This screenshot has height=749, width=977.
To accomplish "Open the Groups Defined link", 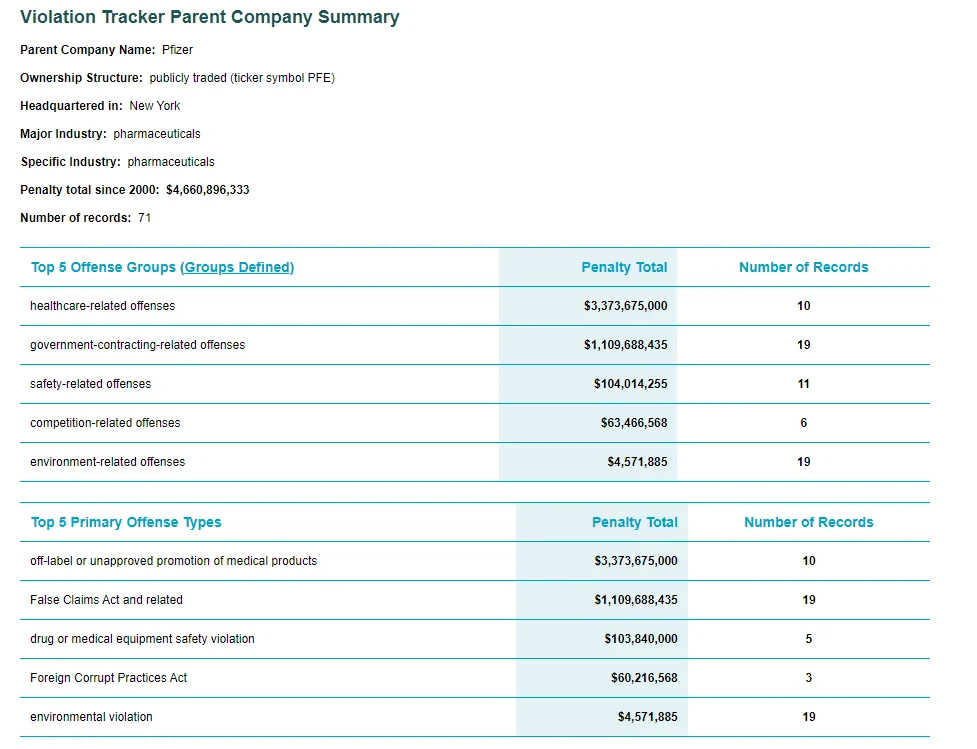I will 237,267.
